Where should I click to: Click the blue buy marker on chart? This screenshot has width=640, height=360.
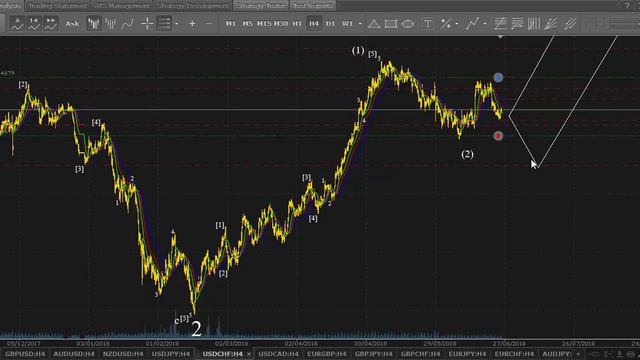498,78
